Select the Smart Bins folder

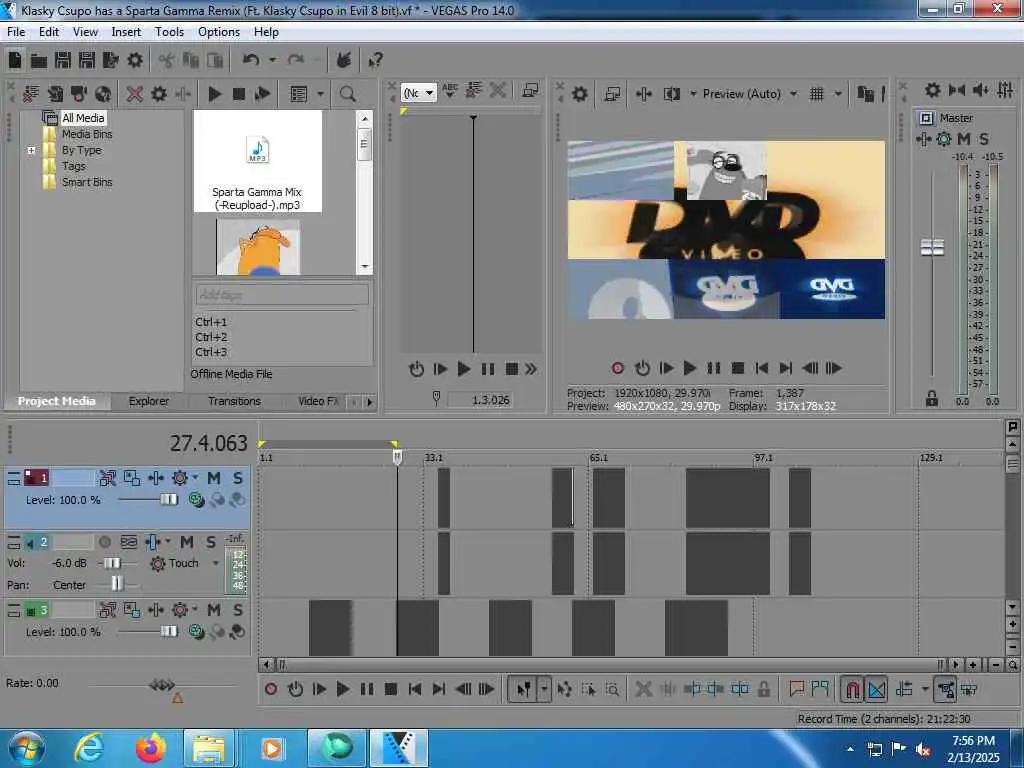click(87, 182)
